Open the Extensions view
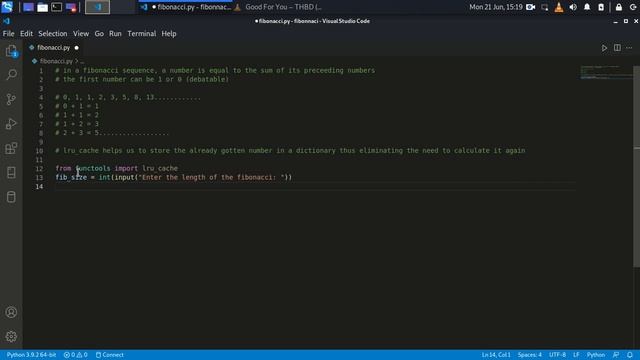Viewport: 640px width, 360px height. pyautogui.click(x=11, y=148)
